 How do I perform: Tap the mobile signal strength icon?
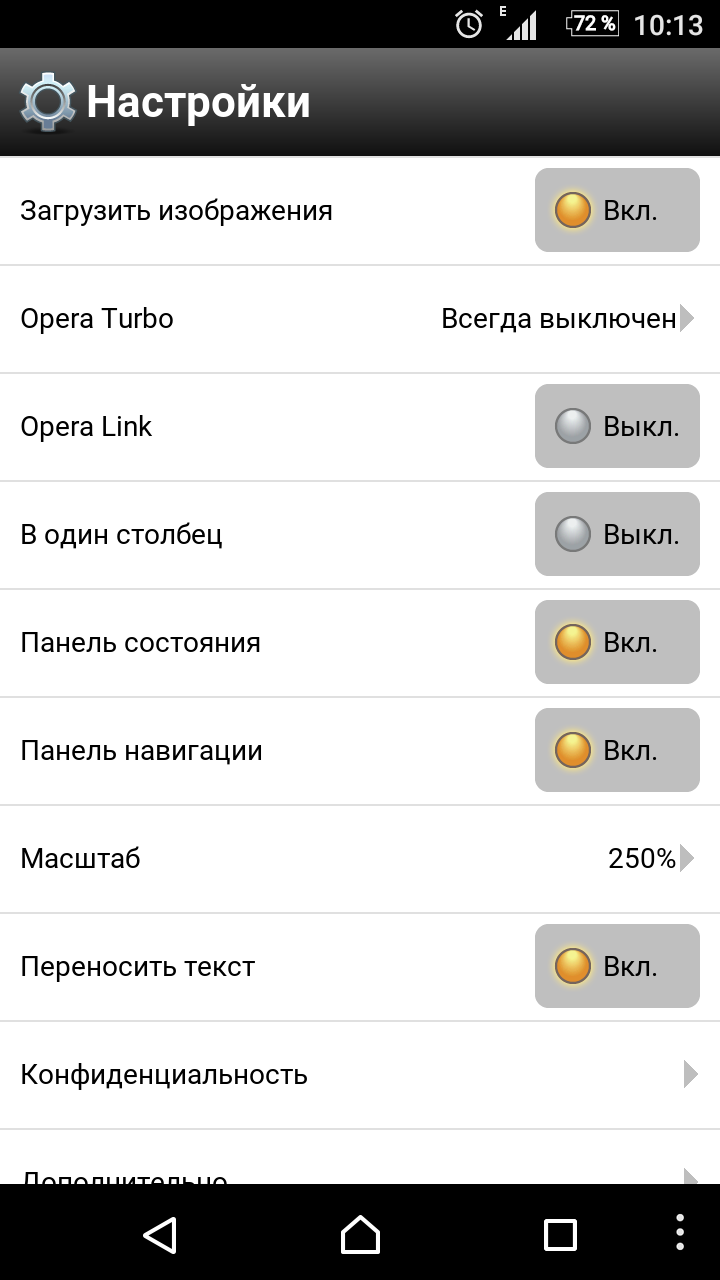point(520,24)
